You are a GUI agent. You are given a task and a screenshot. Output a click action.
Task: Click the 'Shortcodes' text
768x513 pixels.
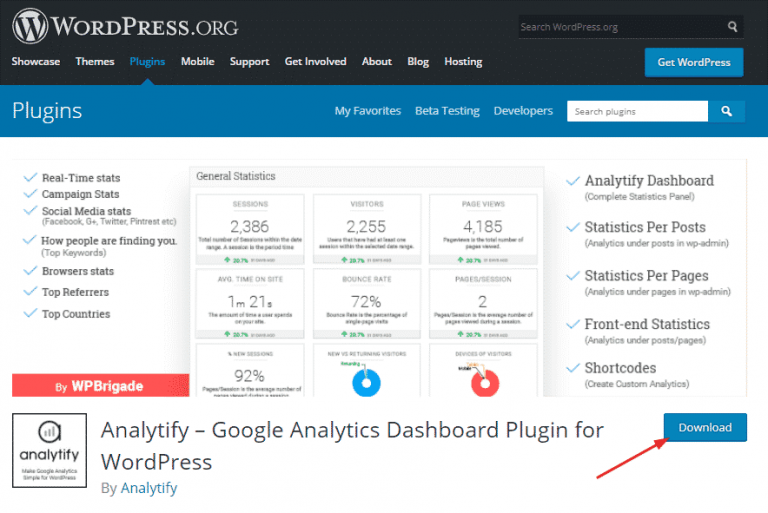(x=620, y=367)
